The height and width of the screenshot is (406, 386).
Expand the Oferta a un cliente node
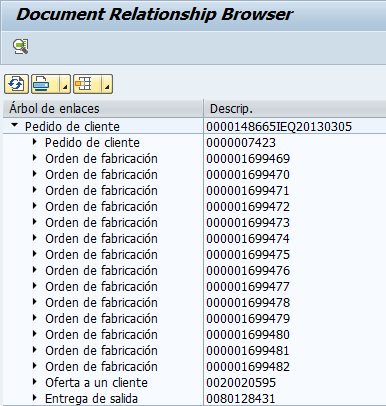(35, 382)
